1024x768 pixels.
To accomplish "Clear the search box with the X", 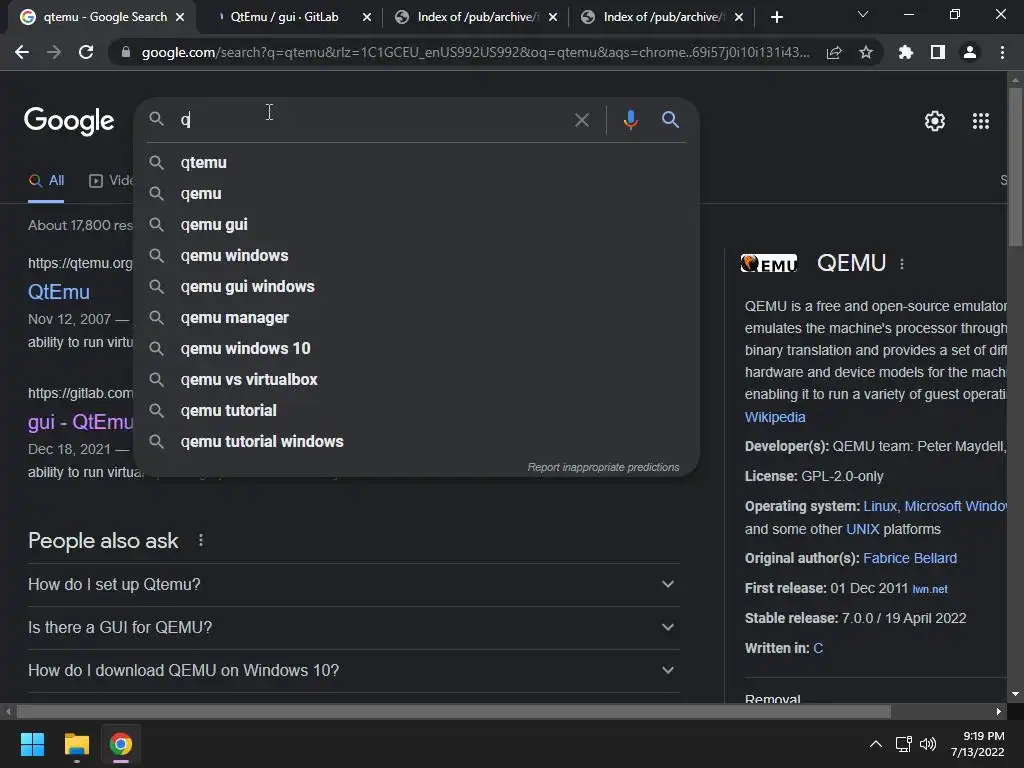I will point(582,120).
